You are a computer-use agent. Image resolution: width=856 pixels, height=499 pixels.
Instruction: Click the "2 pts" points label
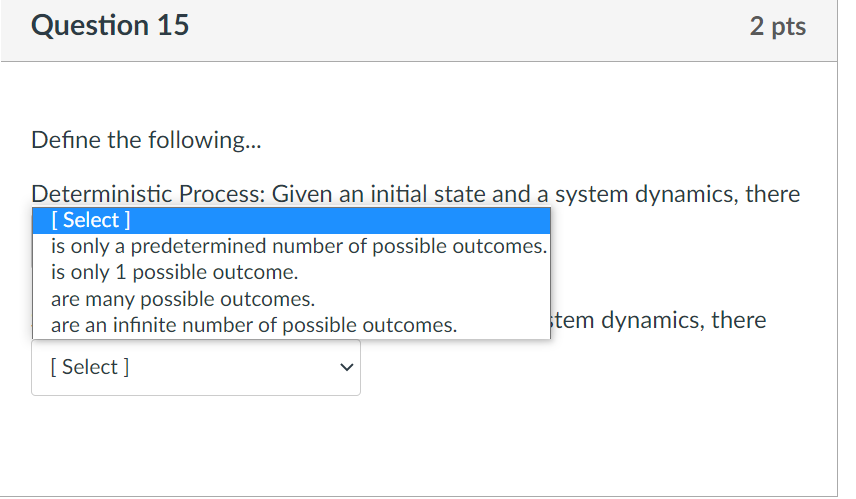[x=777, y=27]
